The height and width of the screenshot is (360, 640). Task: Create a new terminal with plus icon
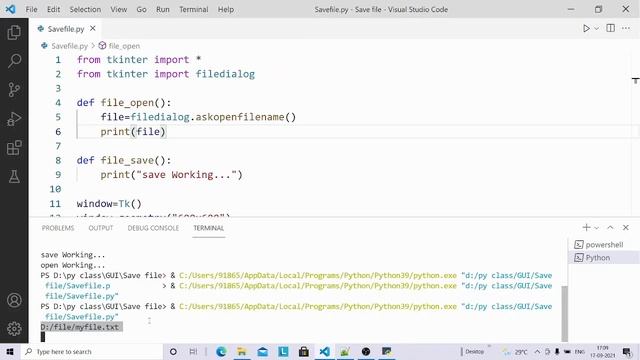pos(587,227)
